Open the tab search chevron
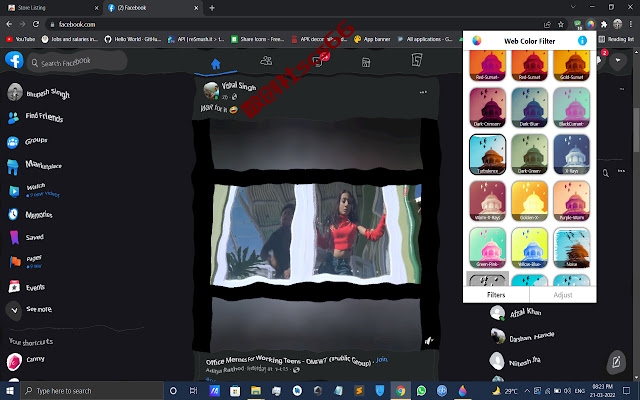 click(573, 7)
